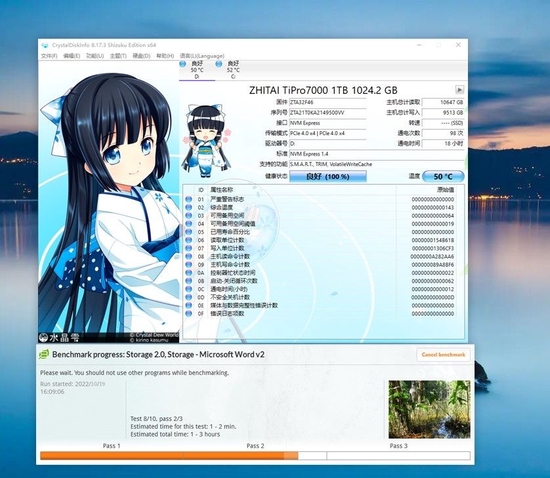
Task: Click status circle of attribute 0B row
Action: 189,281
